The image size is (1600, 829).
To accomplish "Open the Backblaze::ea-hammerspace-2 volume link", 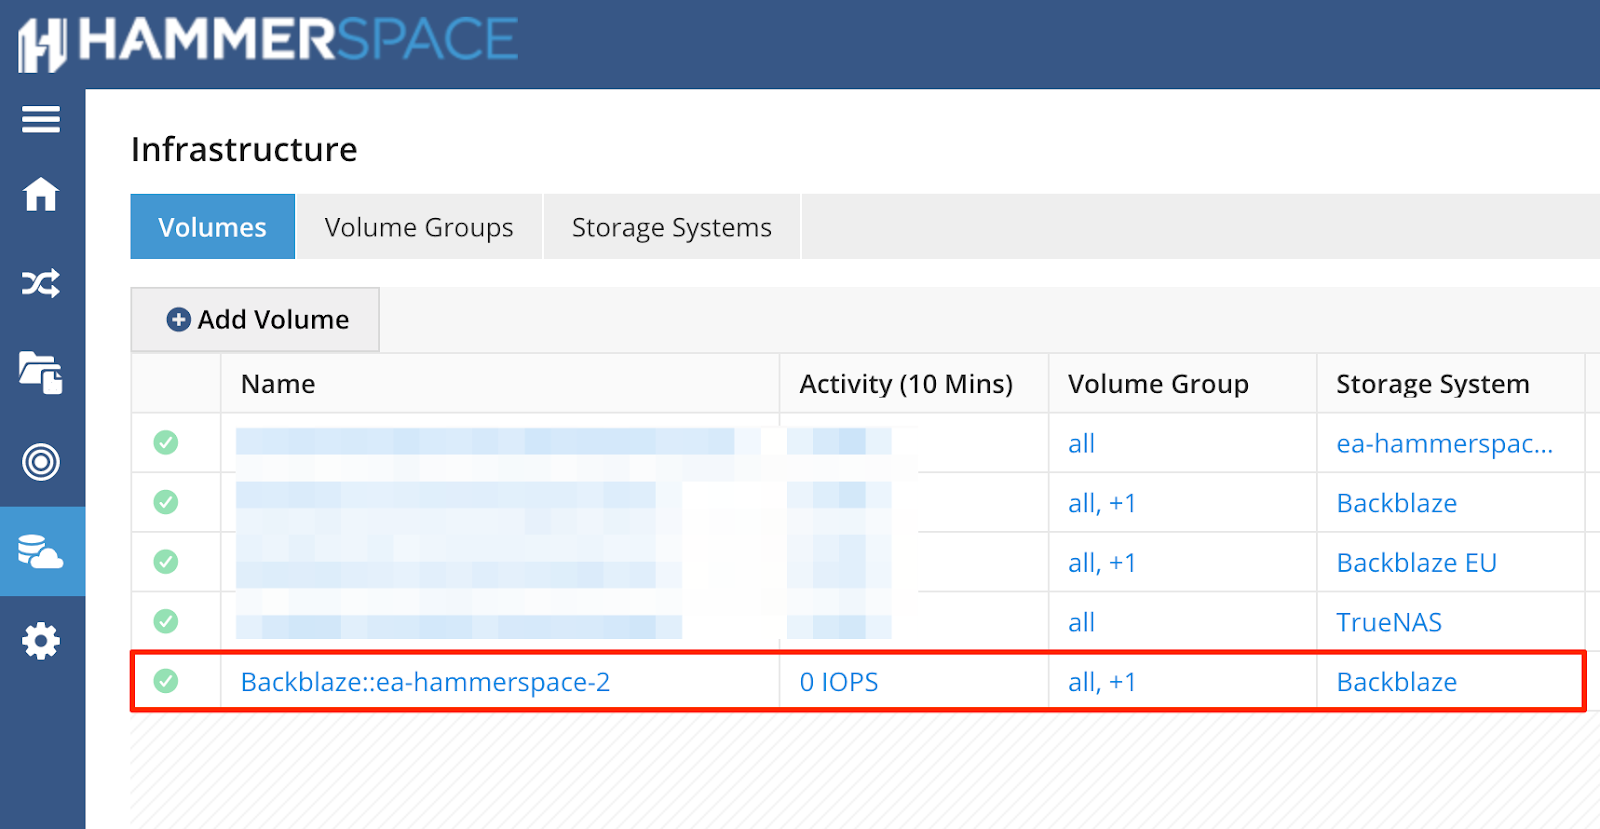I will (x=425, y=682).
